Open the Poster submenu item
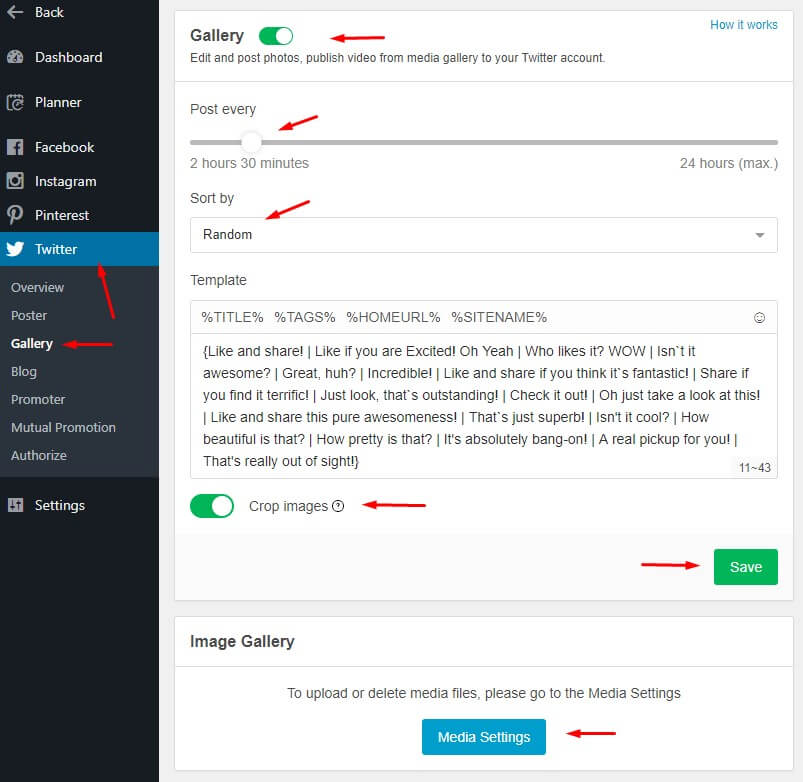 point(29,315)
